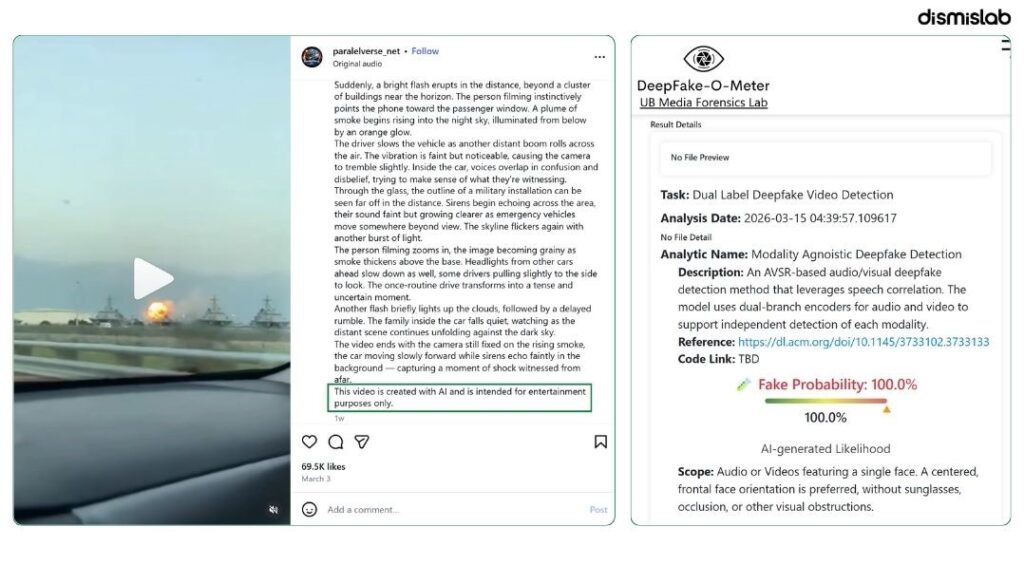Open comments via speech bubble icon
Viewport: 1024px width, 565px height.
[336, 442]
